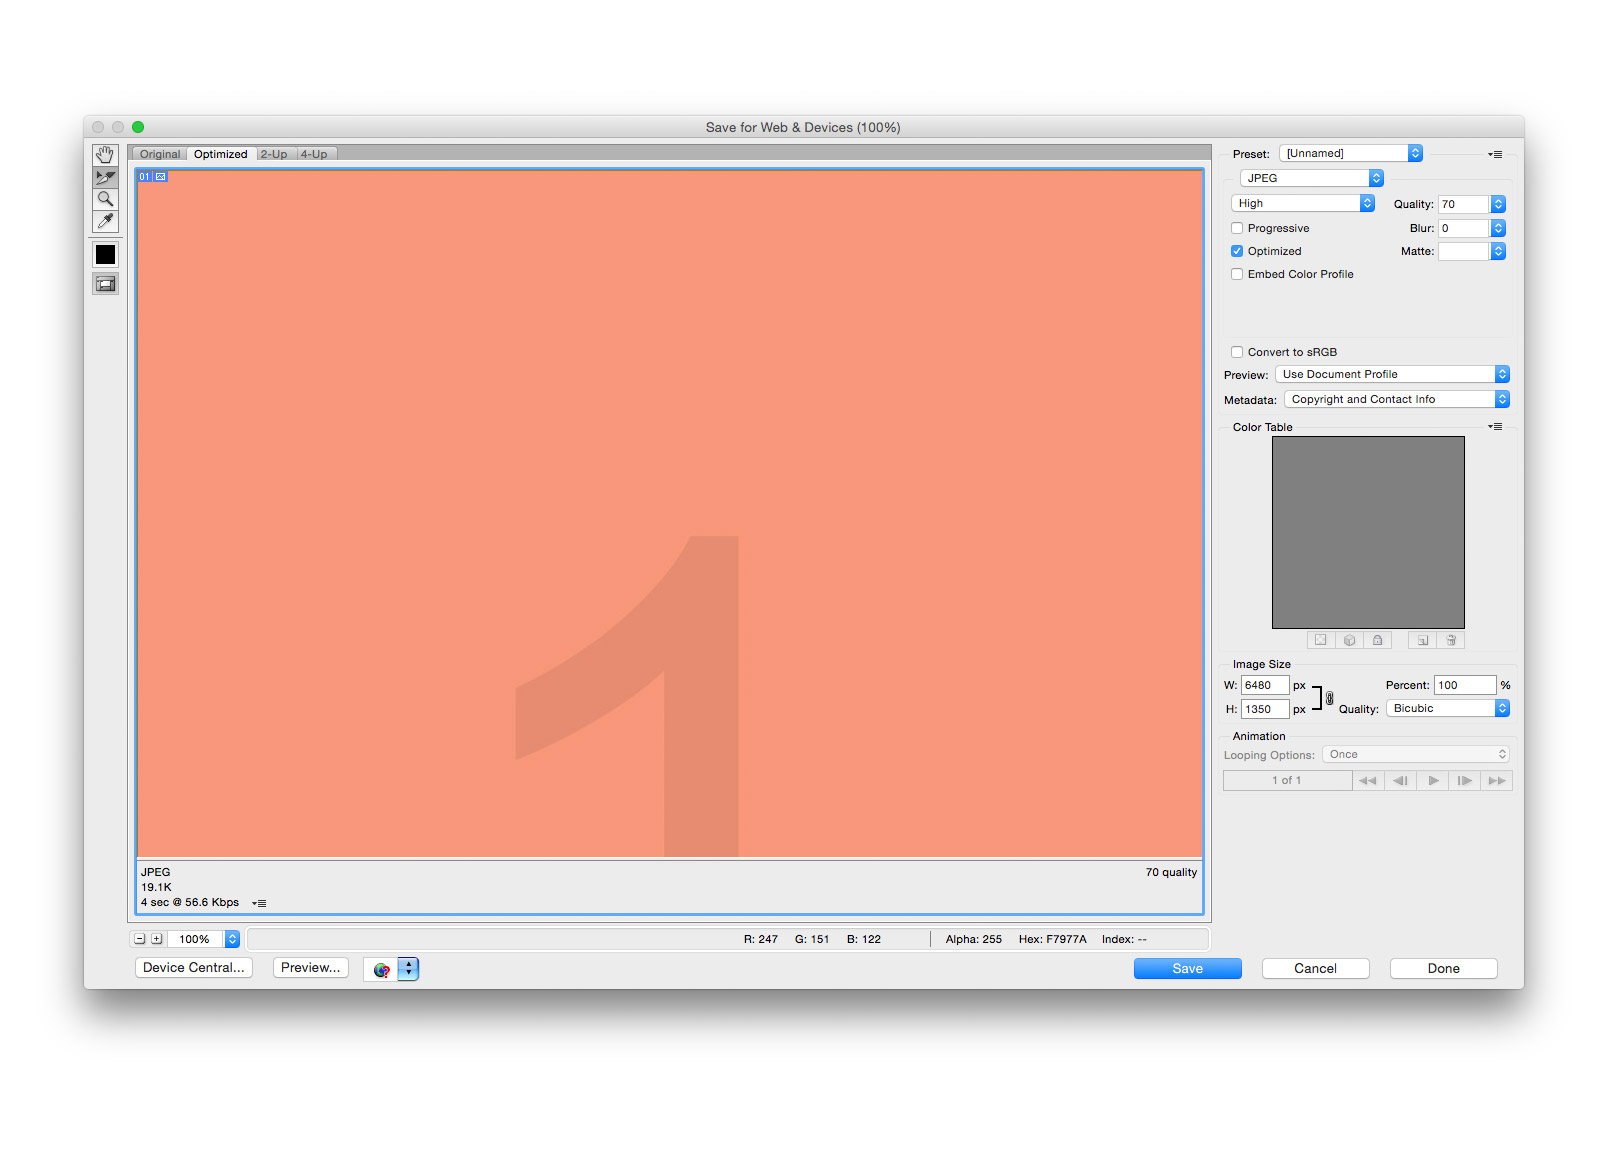Click the image width input field

pyautogui.click(x=1264, y=685)
